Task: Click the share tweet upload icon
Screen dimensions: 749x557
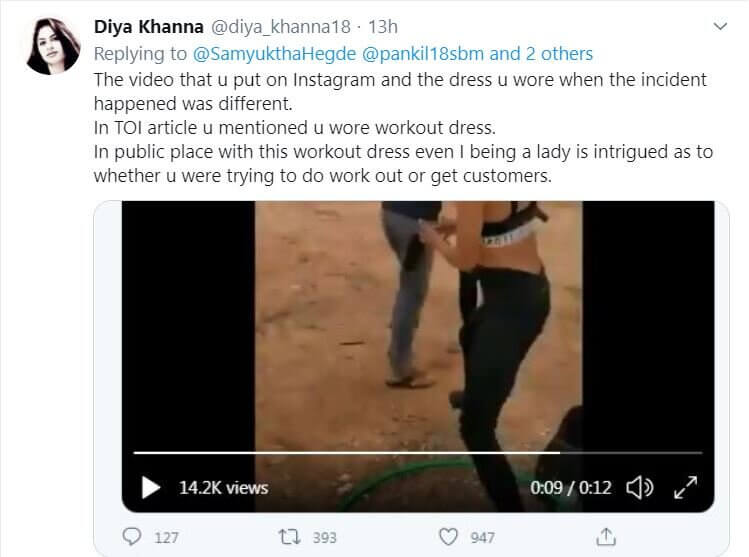Action: tap(605, 537)
